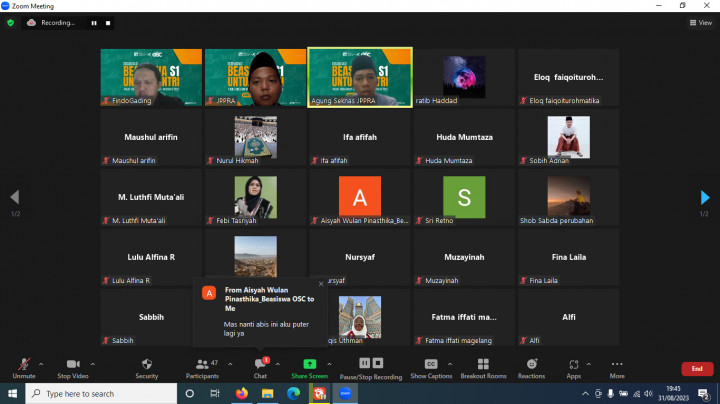
Task: Open the More options menu
Action: coord(617,367)
